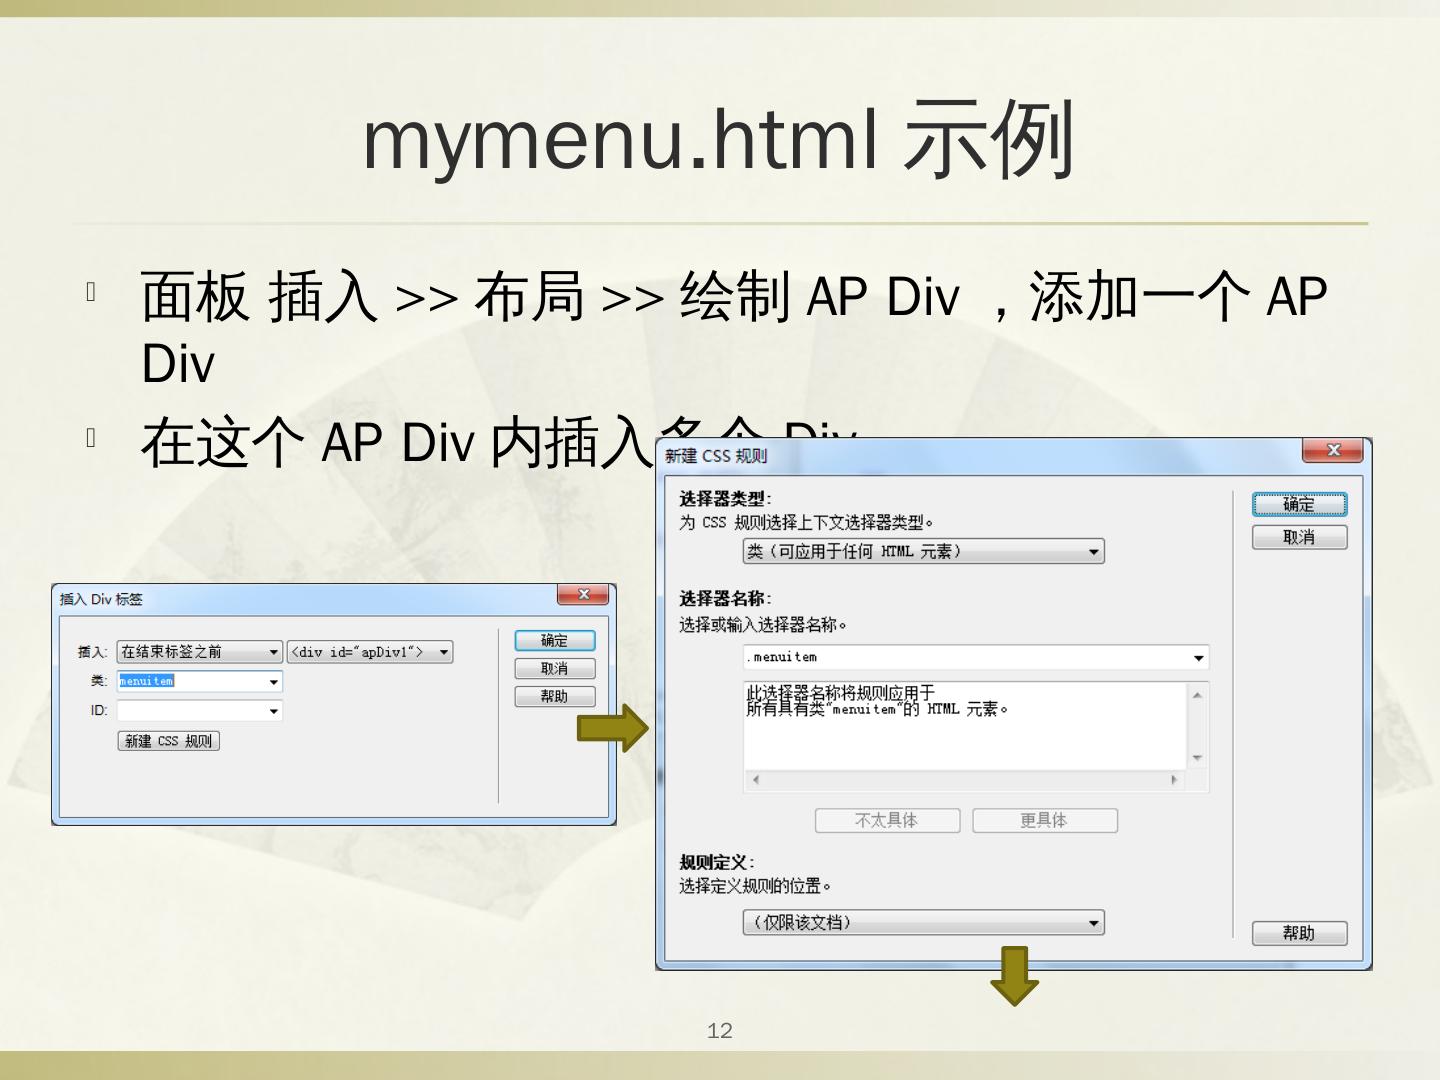The height and width of the screenshot is (1080, 1440).
Task: Click the olive right-pointing arrow between dialogs
Action: click(613, 728)
